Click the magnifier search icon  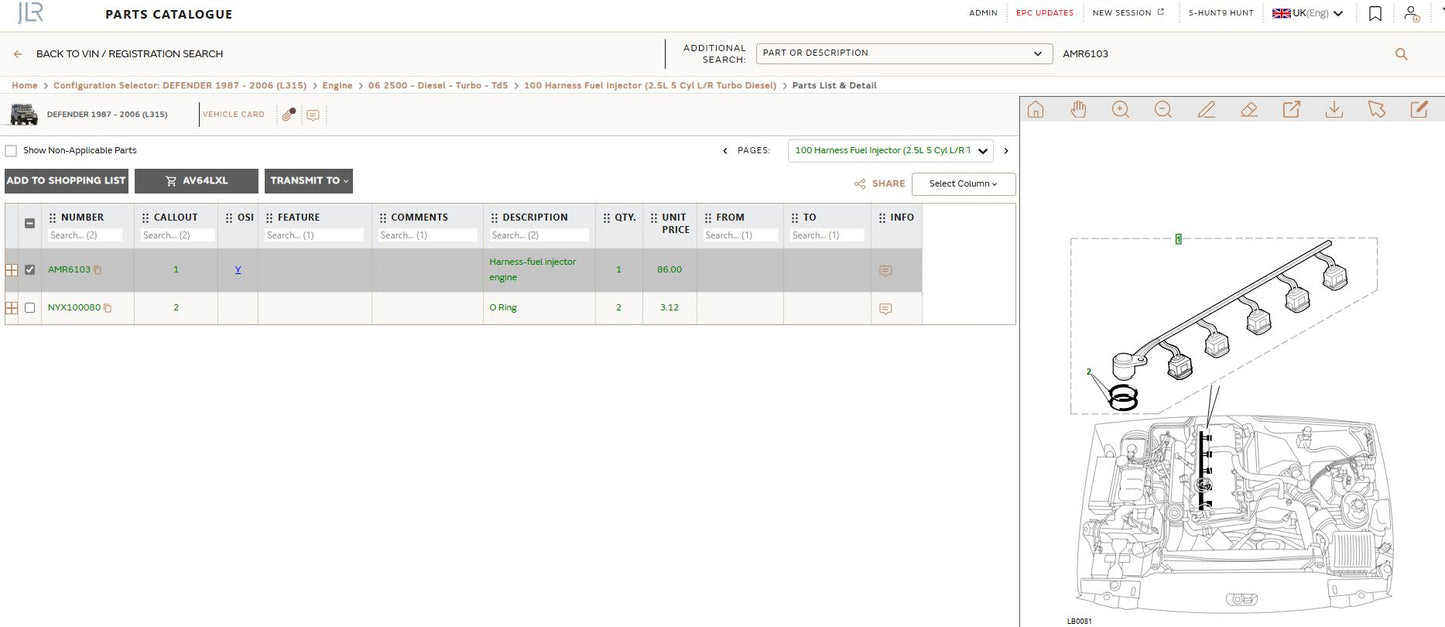tap(1401, 54)
